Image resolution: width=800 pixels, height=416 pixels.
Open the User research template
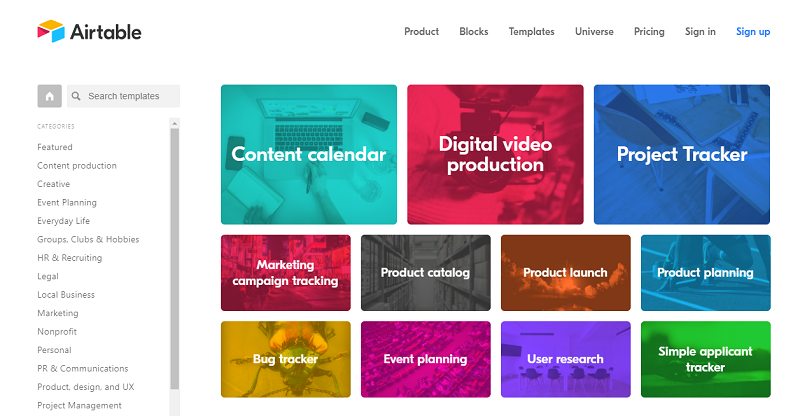(566, 359)
